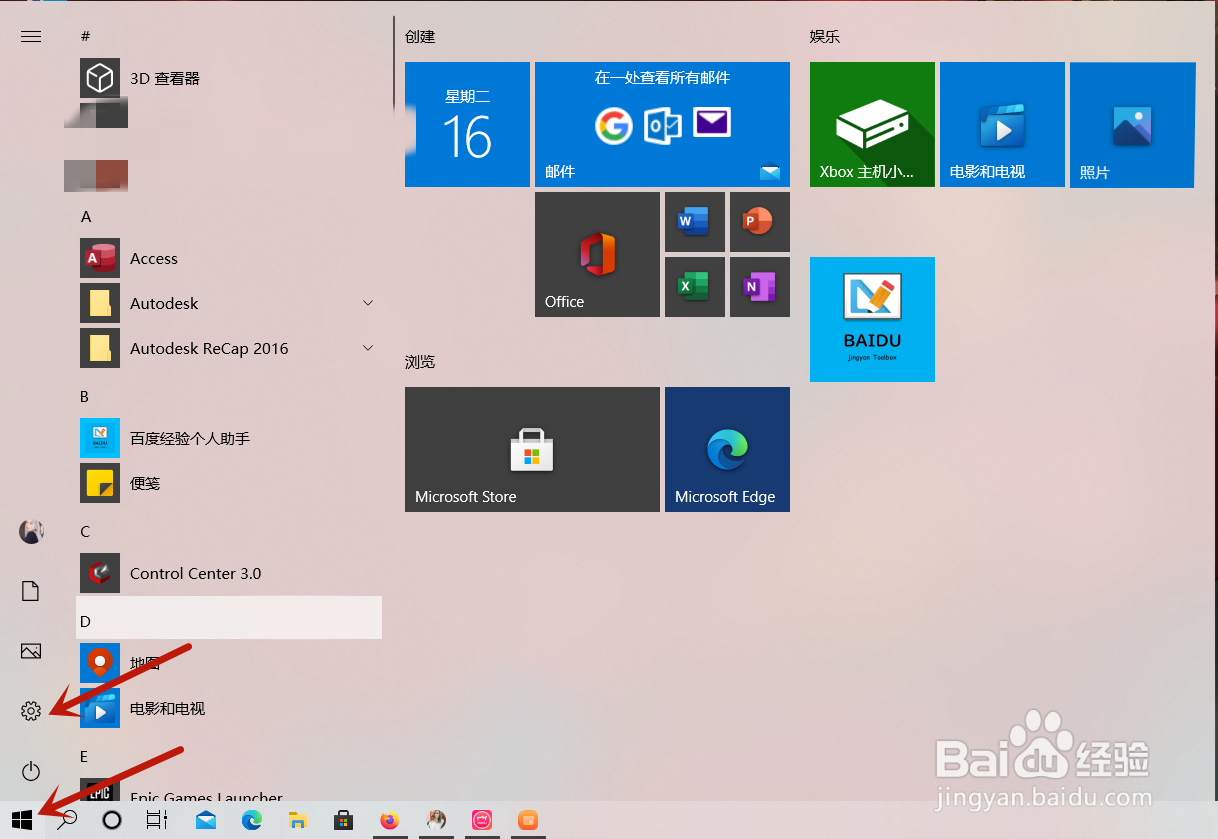Expand the Autodesk folder chevron
Viewport: 1218px width, 839px height.
pyautogui.click(x=367, y=303)
